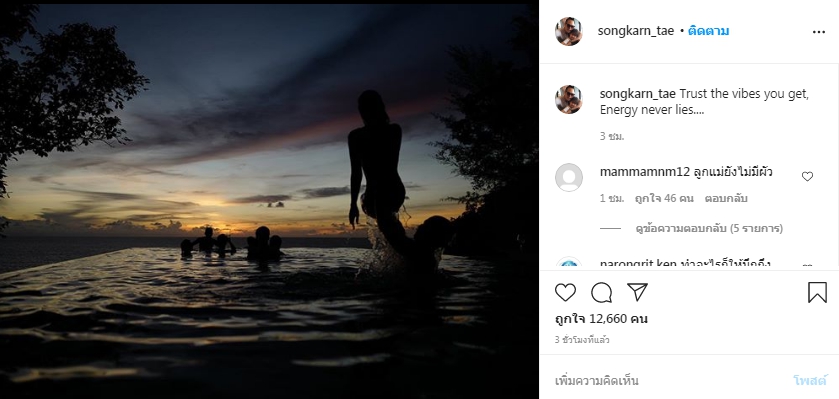Image resolution: width=839 pixels, height=399 pixels.
Task: Click the โพสต์ post button
Action: pyautogui.click(x=810, y=381)
